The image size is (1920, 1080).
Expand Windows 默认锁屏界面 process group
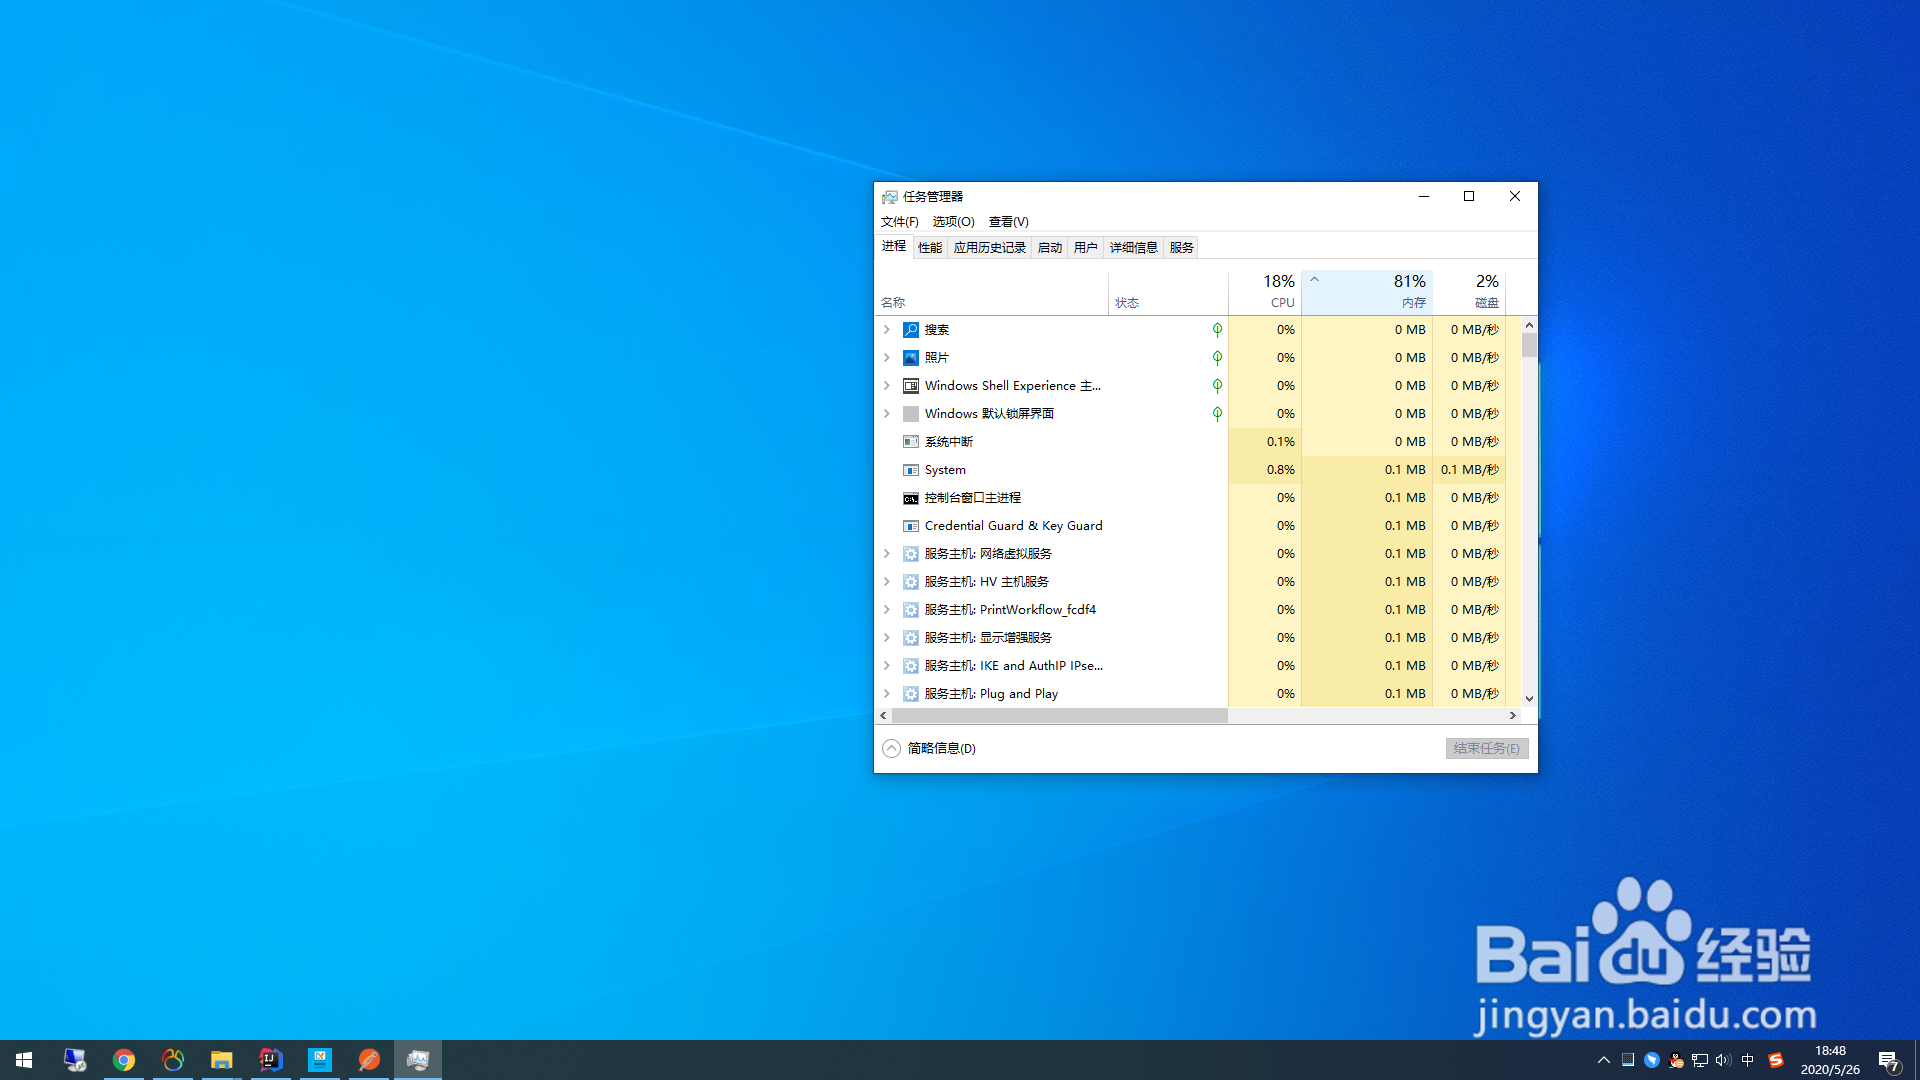[886, 413]
